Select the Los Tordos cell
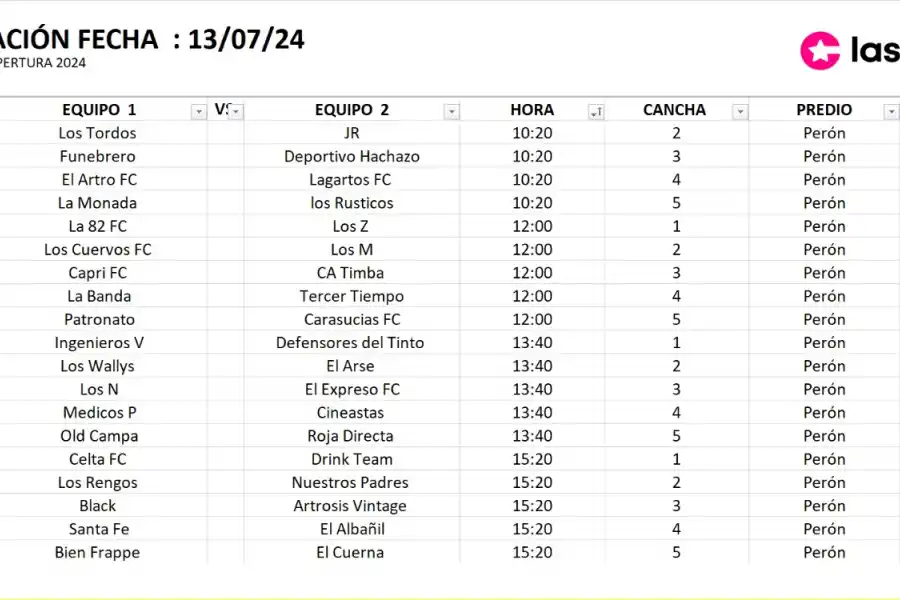This screenshot has height=600, width=900. point(97,133)
